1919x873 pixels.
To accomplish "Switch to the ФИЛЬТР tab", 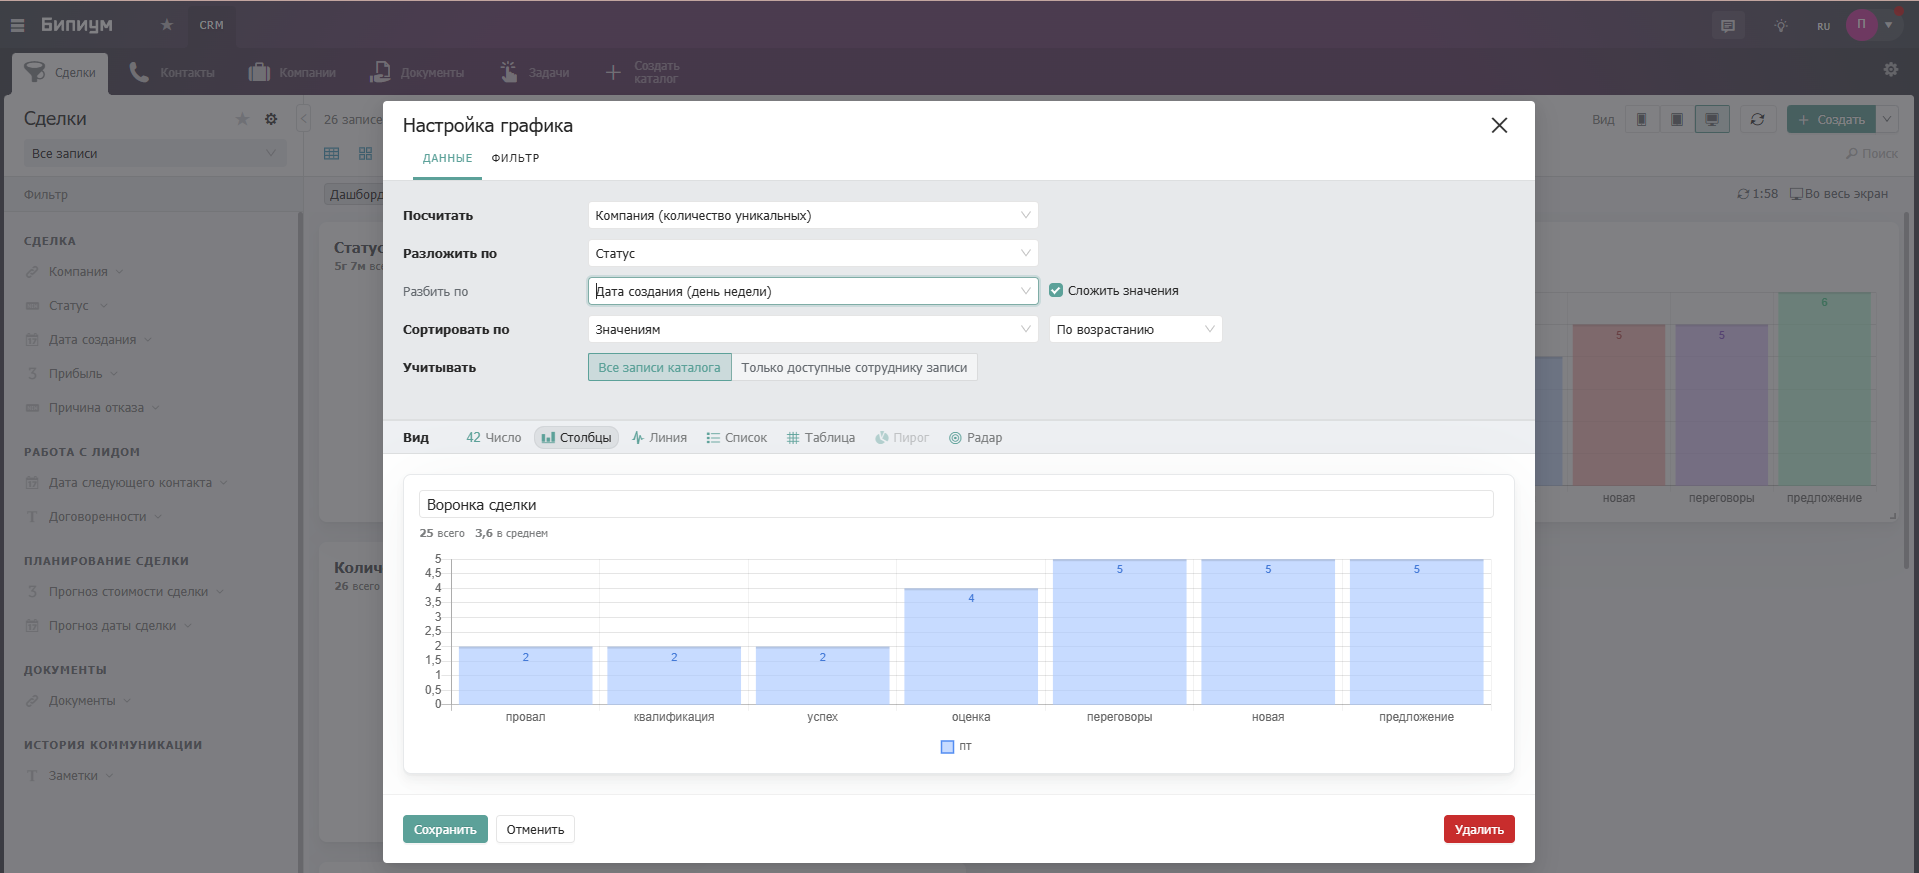I will [515, 158].
